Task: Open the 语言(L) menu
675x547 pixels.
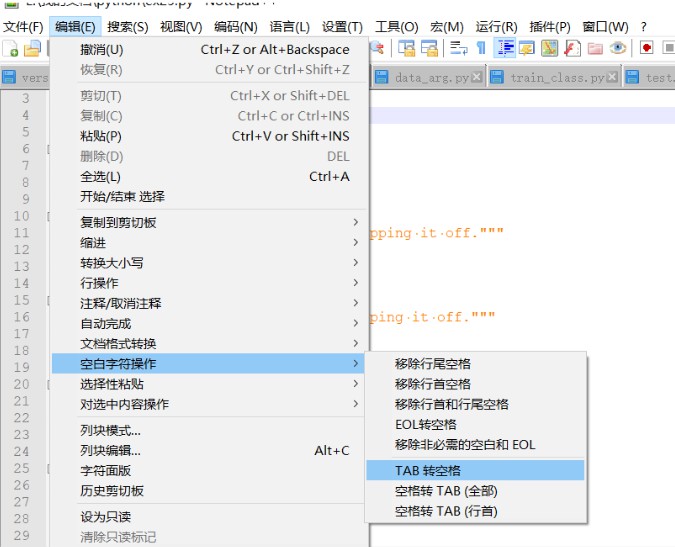Action: (x=289, y=27)
